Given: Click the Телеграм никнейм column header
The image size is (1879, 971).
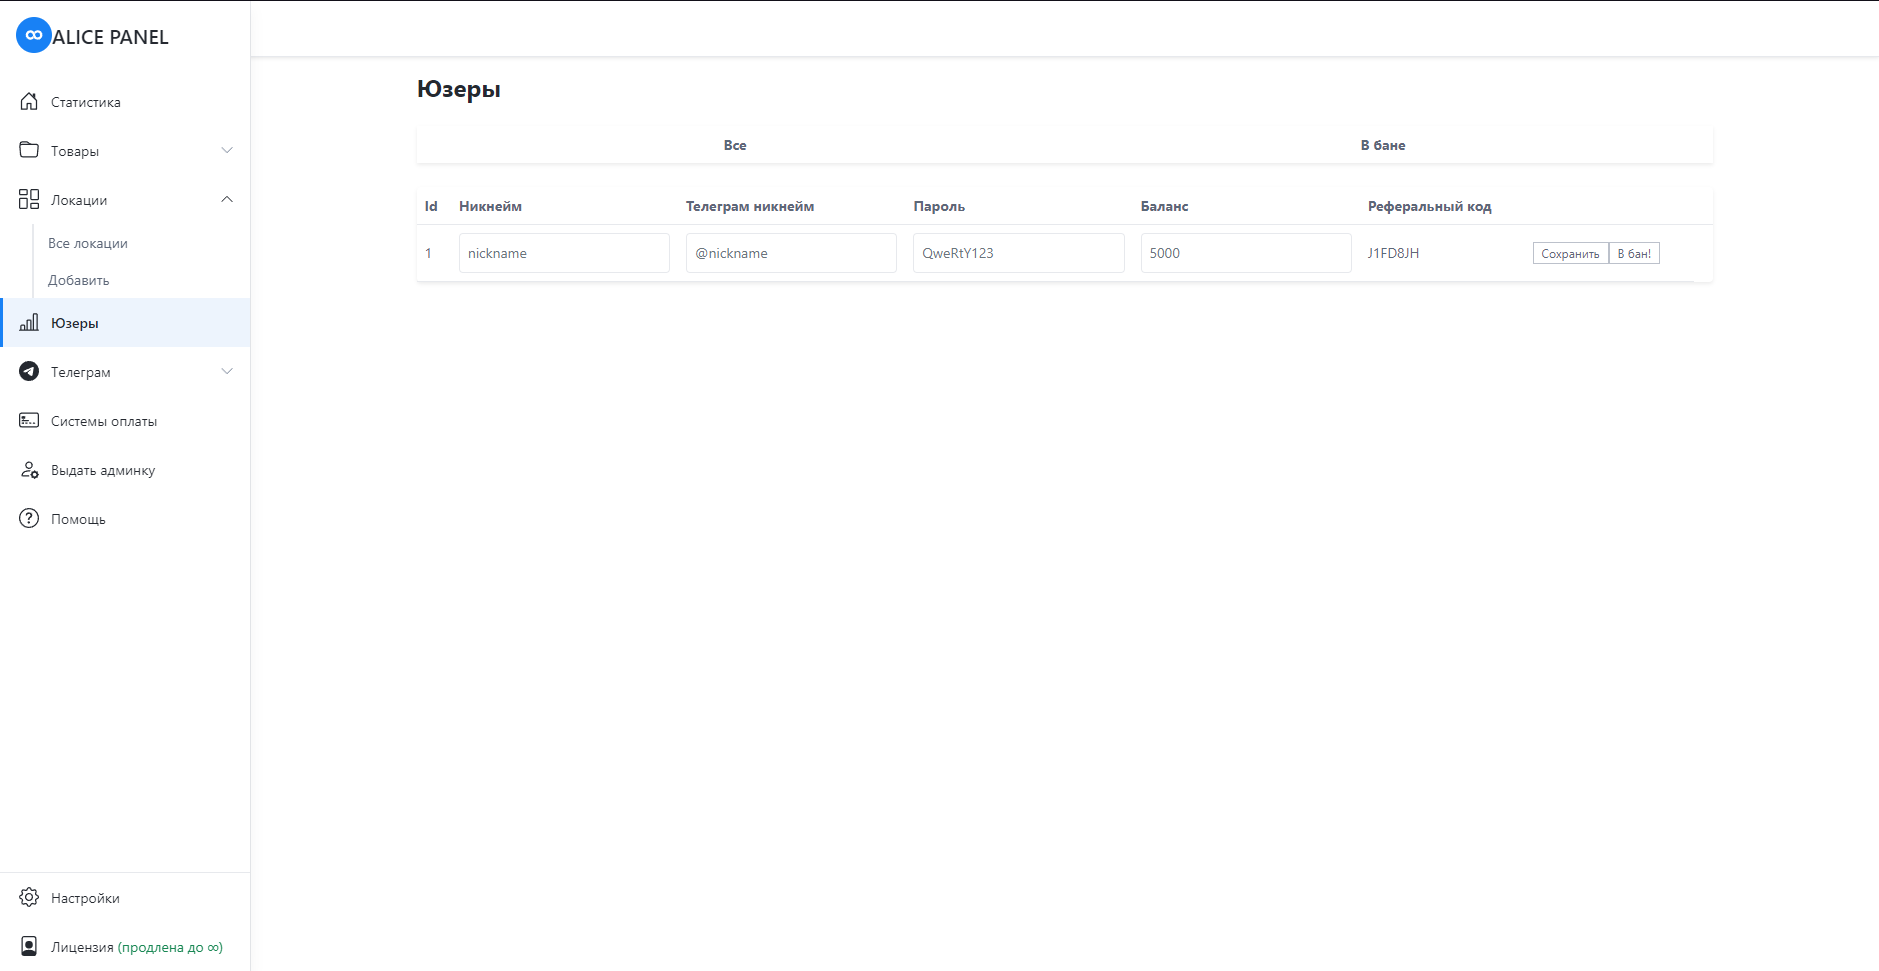Looking at the screenshot, I should pyautogui.click(x=750, y=206).
